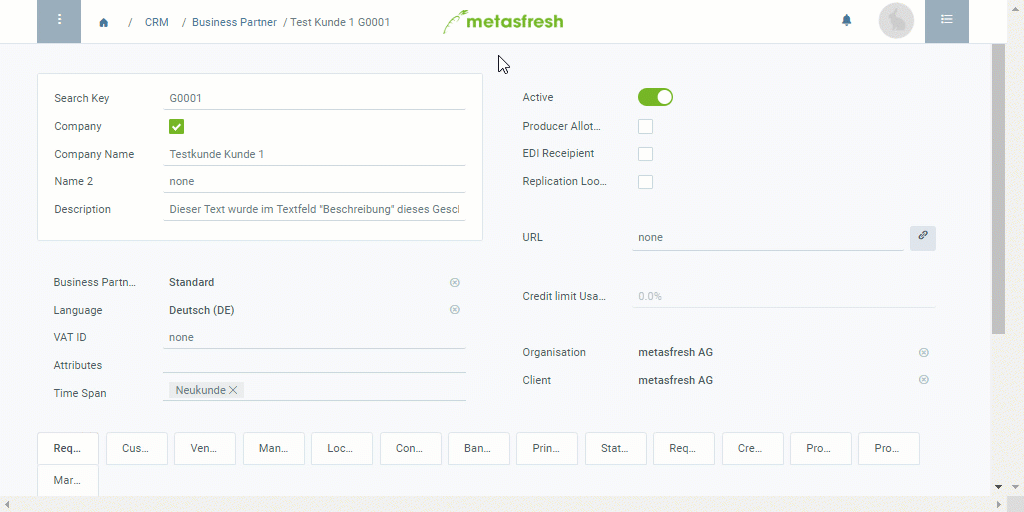Open the Man... tab

(x=274, y=449)
